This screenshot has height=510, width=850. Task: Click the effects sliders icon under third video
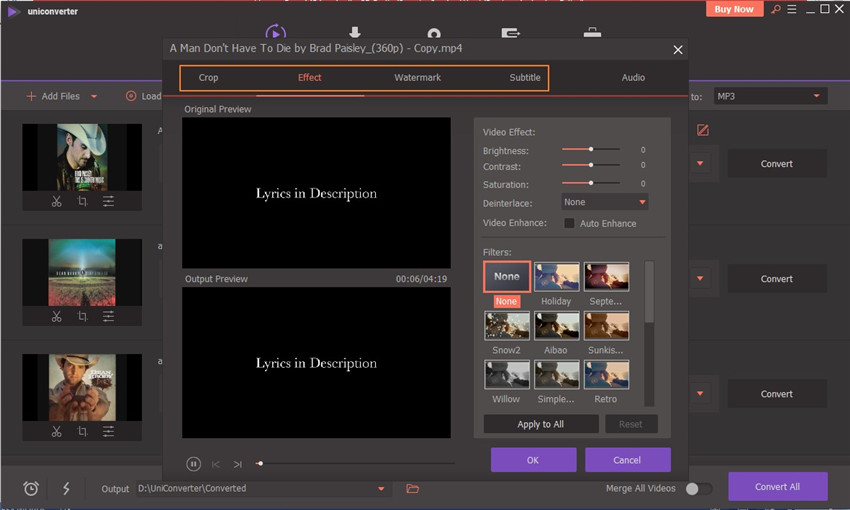(x=108, y=432)
